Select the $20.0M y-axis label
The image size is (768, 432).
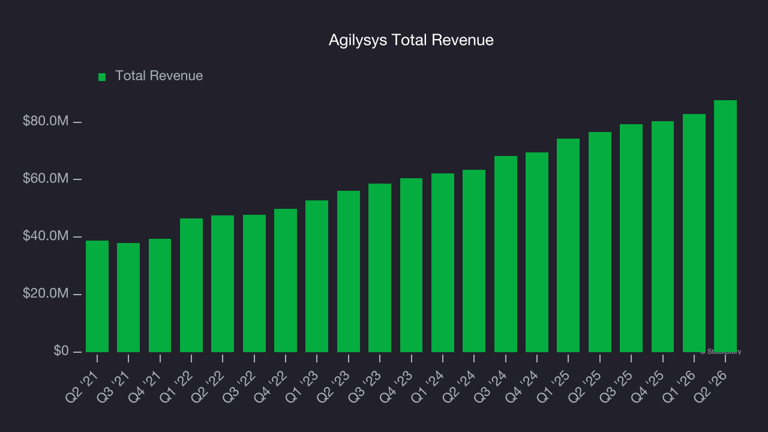point(46,293)
